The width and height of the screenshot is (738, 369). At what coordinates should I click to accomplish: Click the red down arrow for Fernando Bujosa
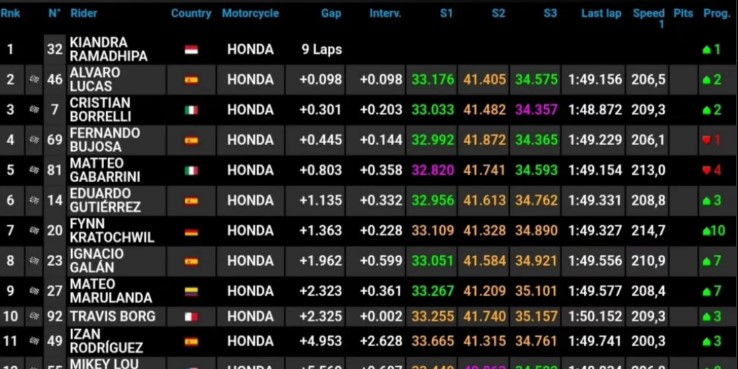point(706,140)
